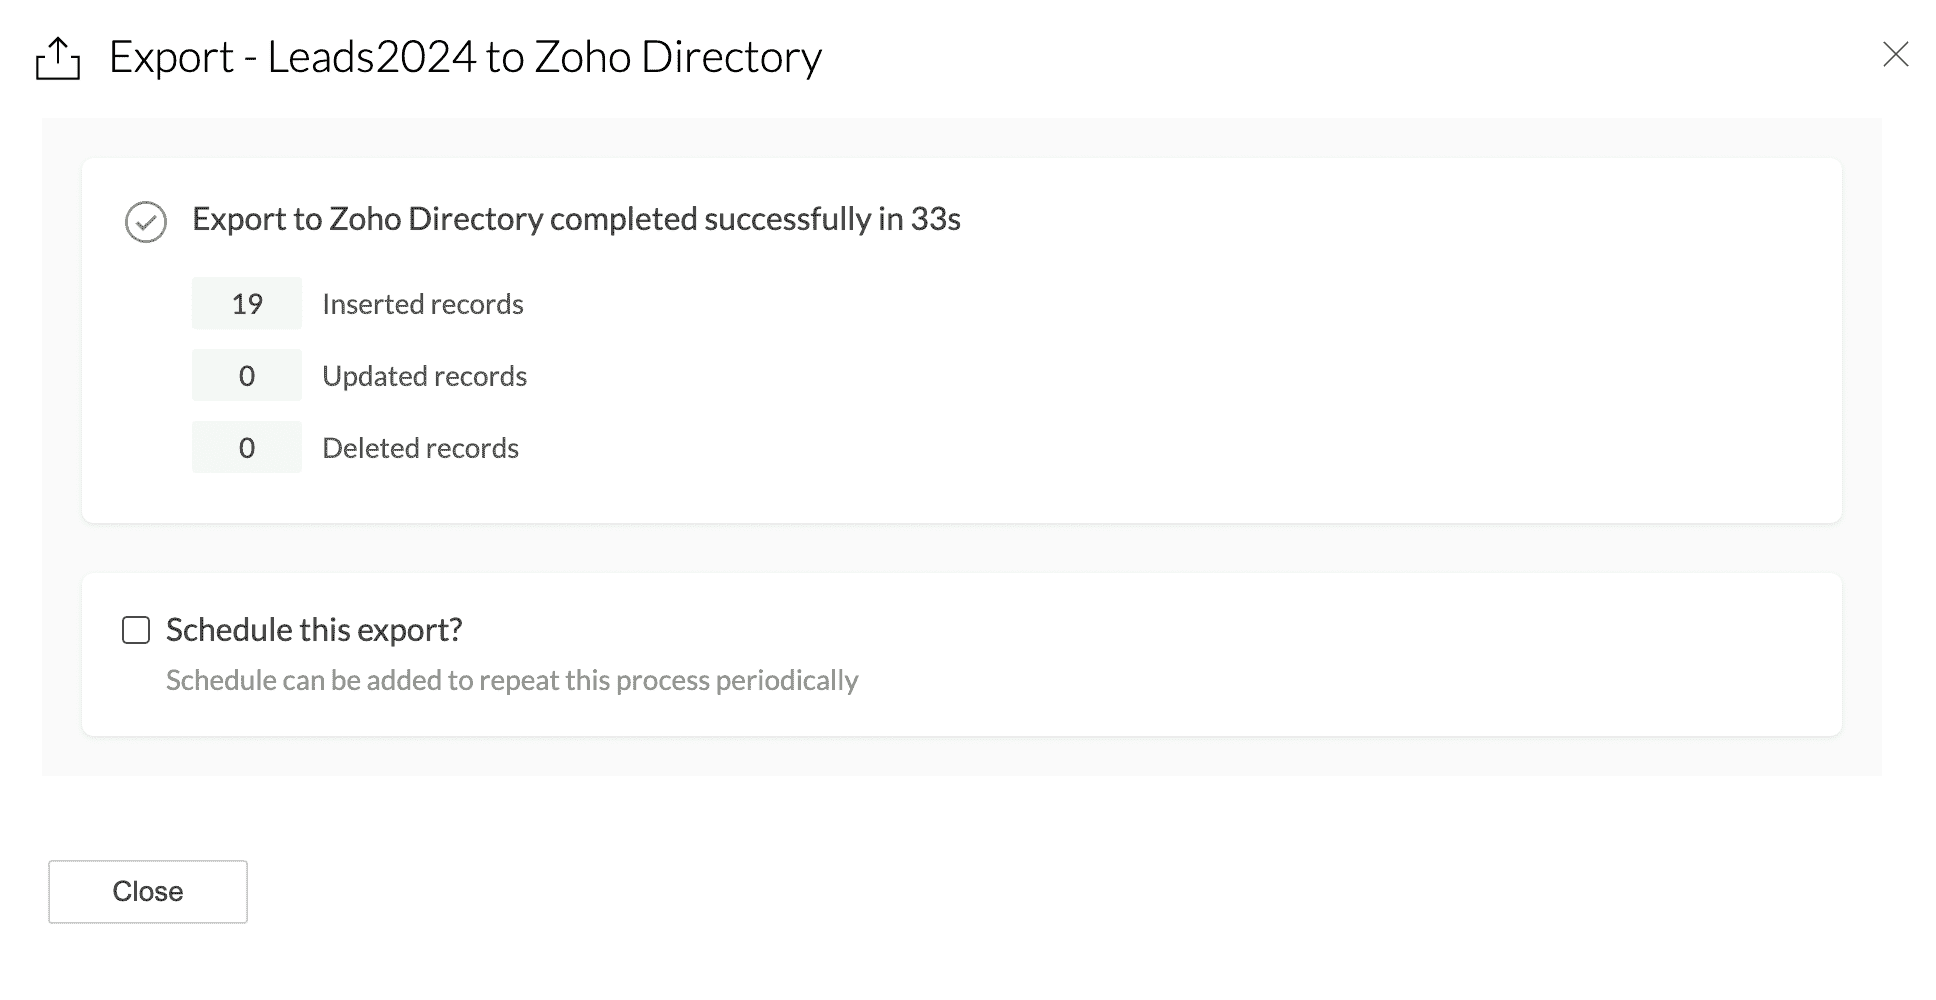Image resolution: width=1936 pixels, height=1000 pixels.
Task: Click the updated records count badge
Action: (x=247, y=376)
